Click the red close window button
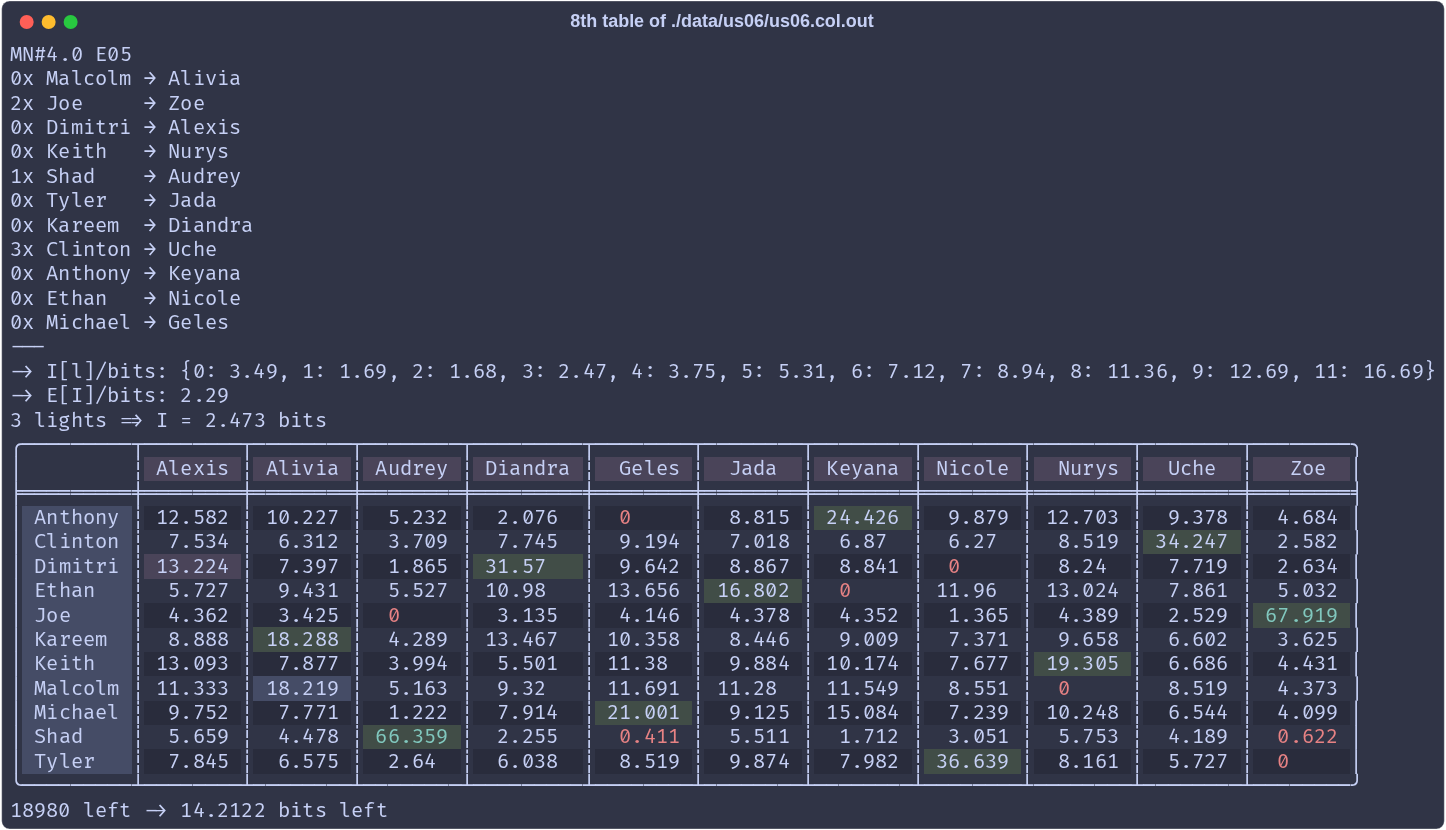This screenshot has width=1446, height=830. (26, 22)
